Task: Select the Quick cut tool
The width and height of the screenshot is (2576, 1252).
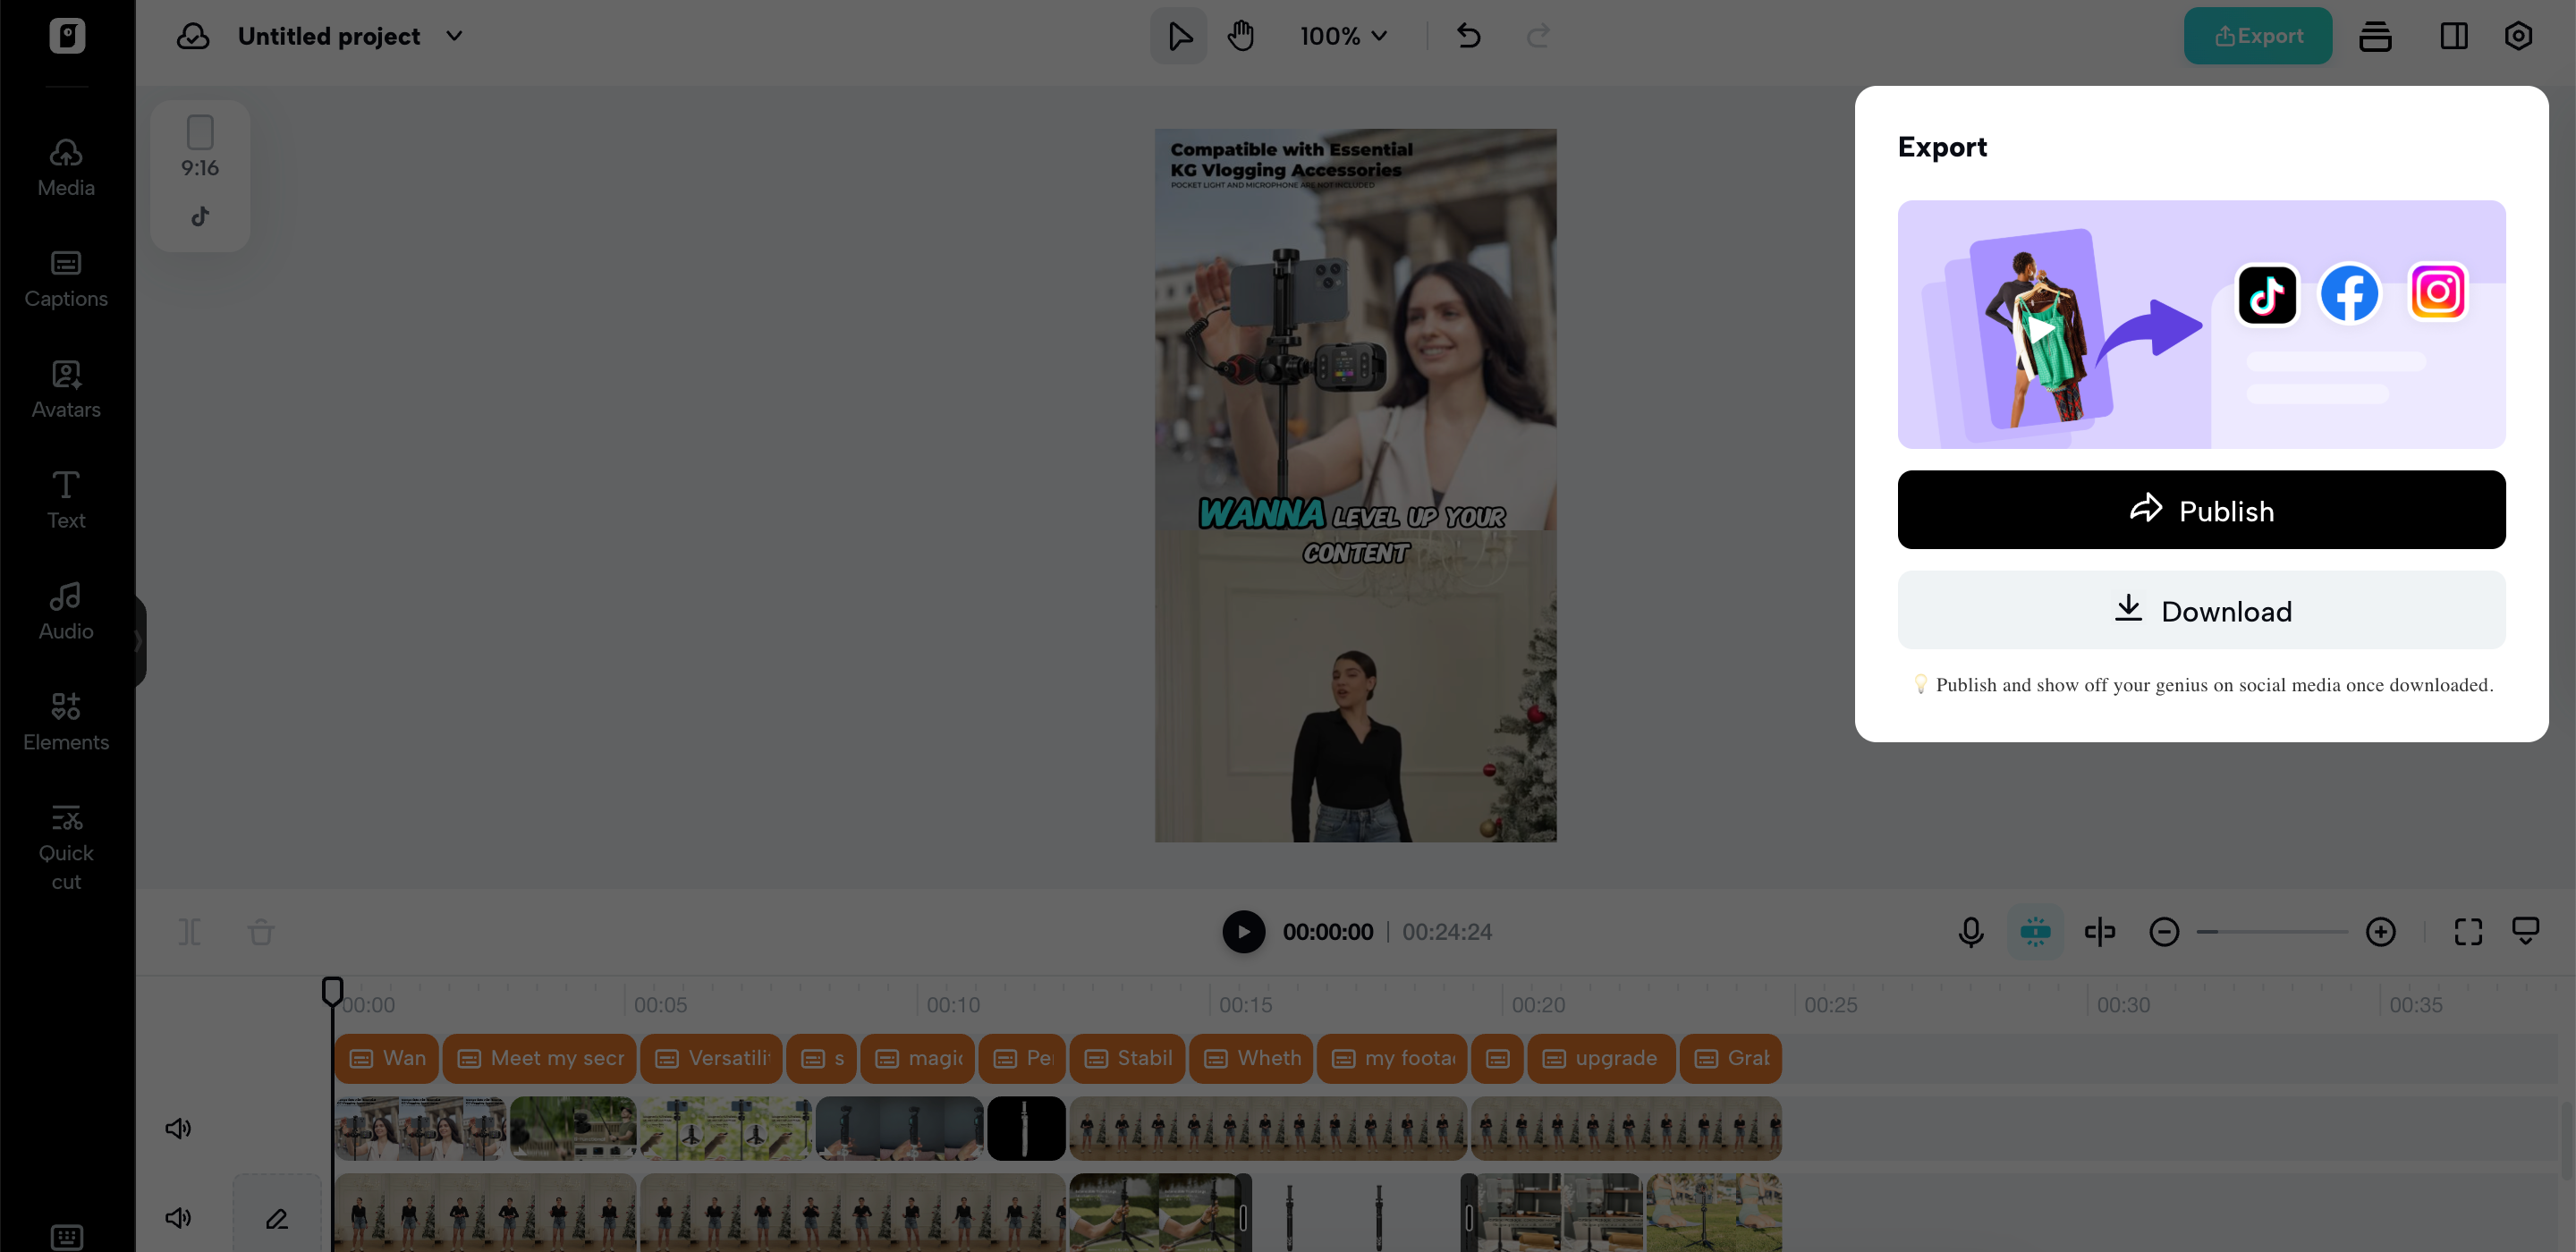Action: tap(65, 843)
